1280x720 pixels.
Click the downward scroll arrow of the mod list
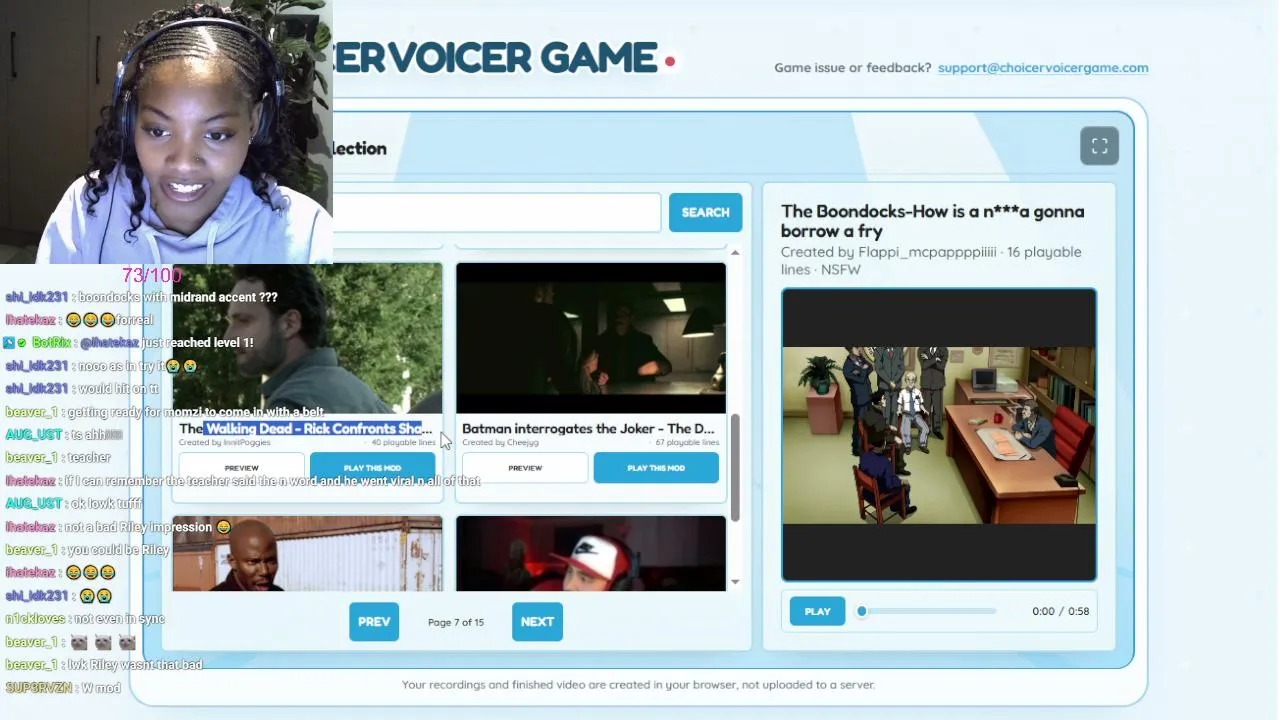click(735, 582)
